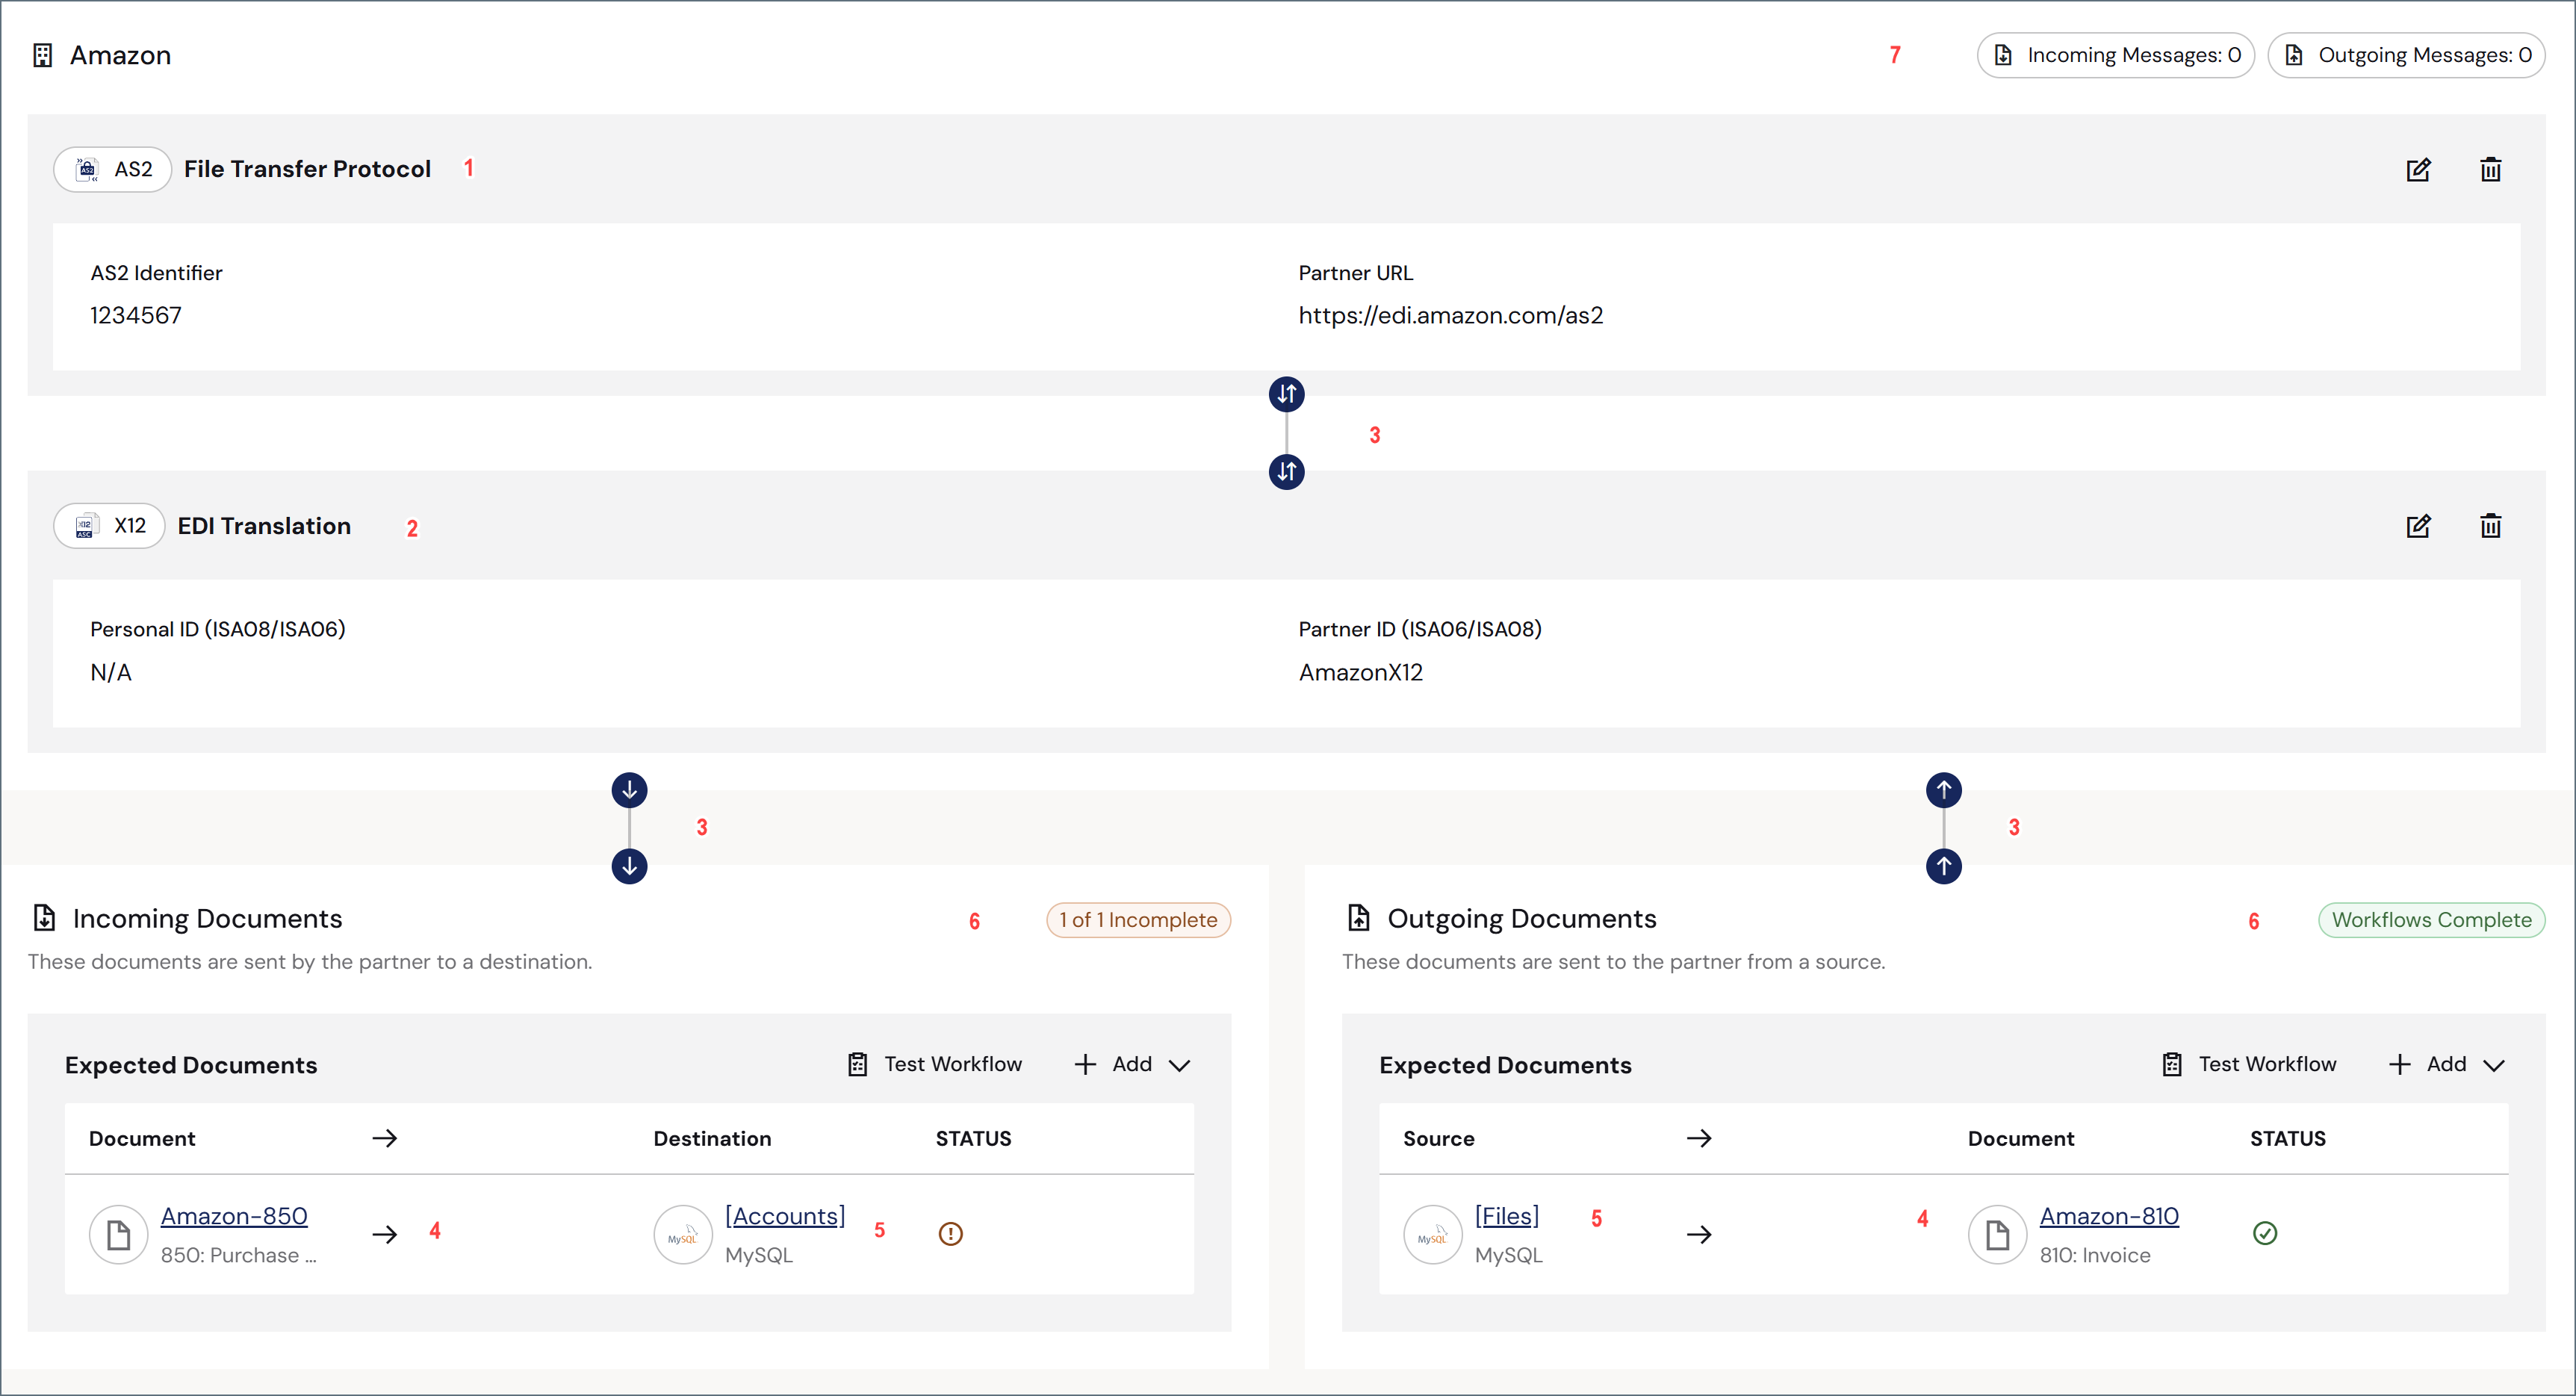Click the AS2 protocol badge
The height and width of the screenshot is (1396, 2576).
(x=112, y=169)
